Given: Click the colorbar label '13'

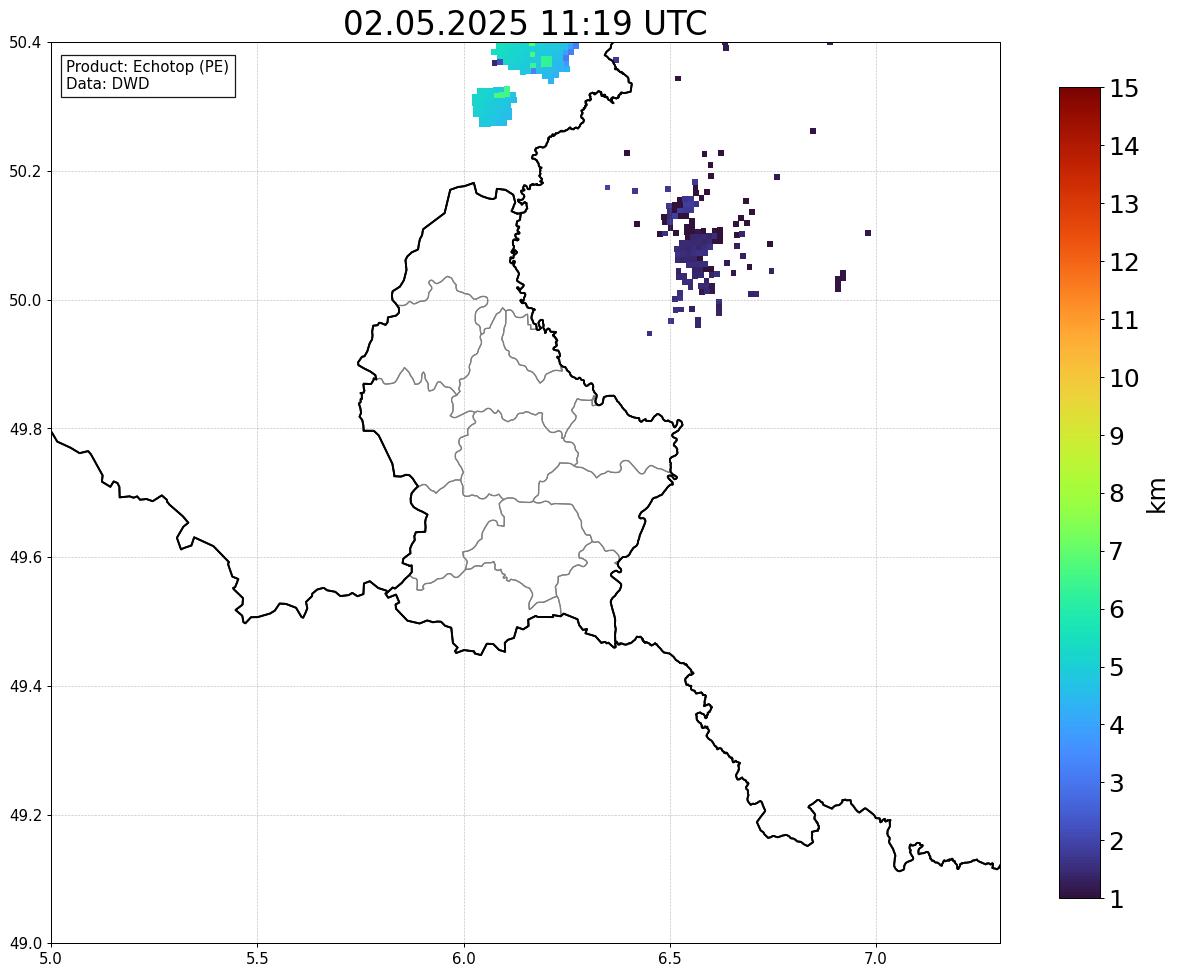Looking at the screenshot, I should [x=1124, y=204].
